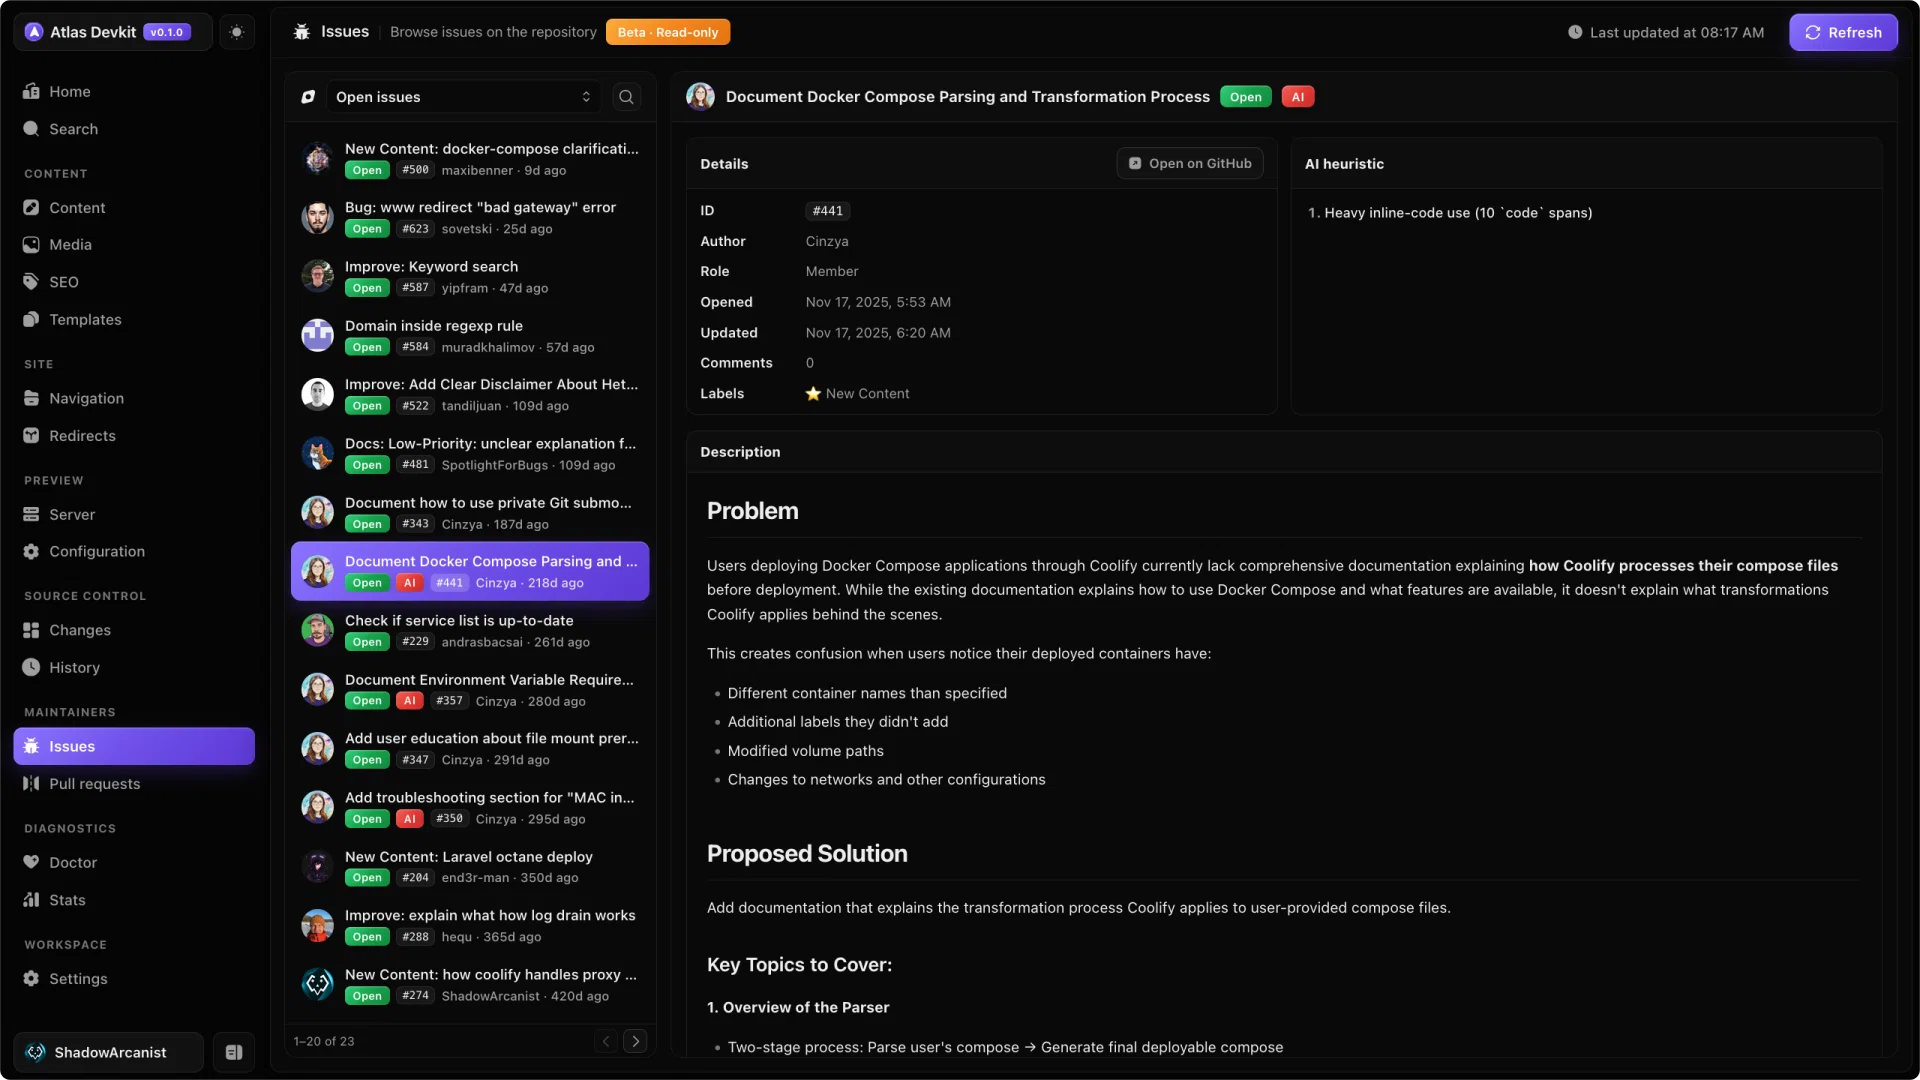
Task: Click the Atlas Devkit logo
Action: point(34,32)
